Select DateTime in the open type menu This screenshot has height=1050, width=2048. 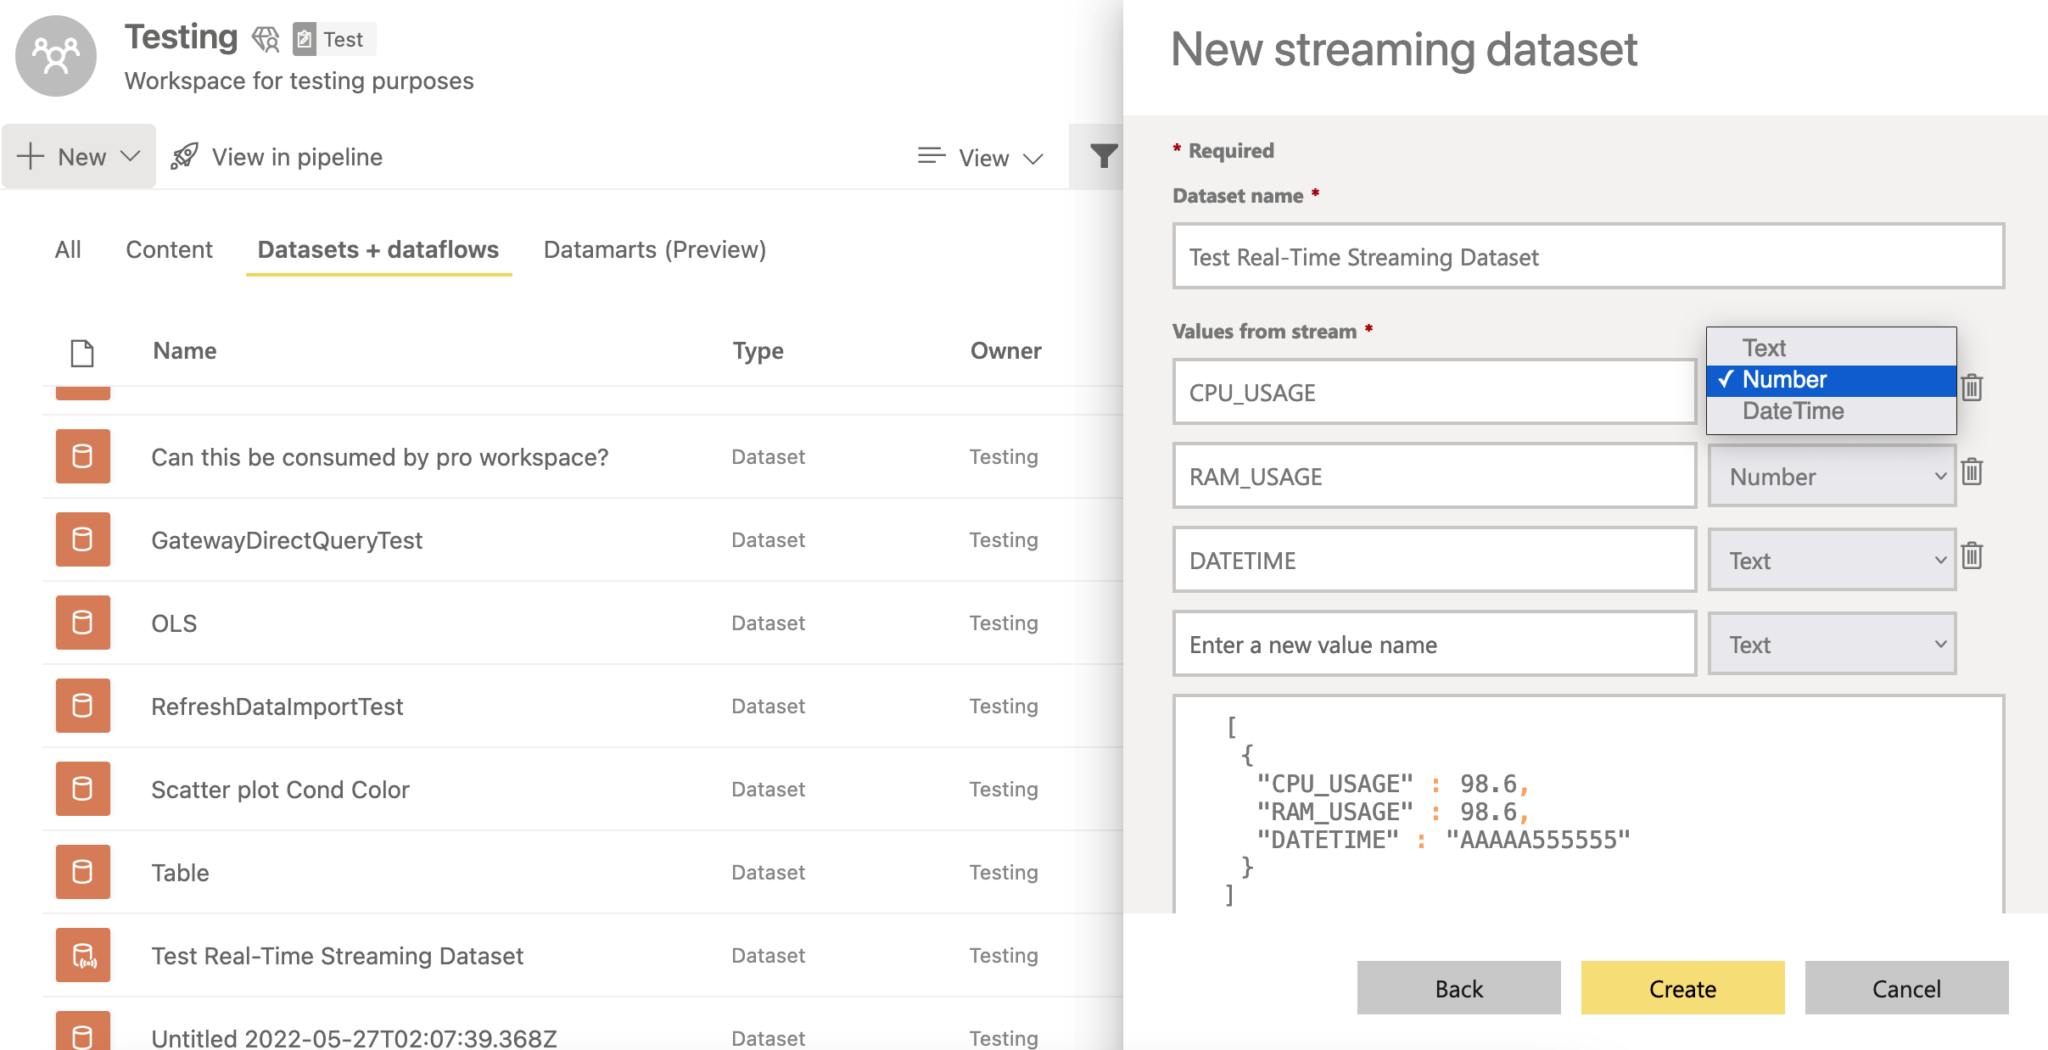point(1791,411)
